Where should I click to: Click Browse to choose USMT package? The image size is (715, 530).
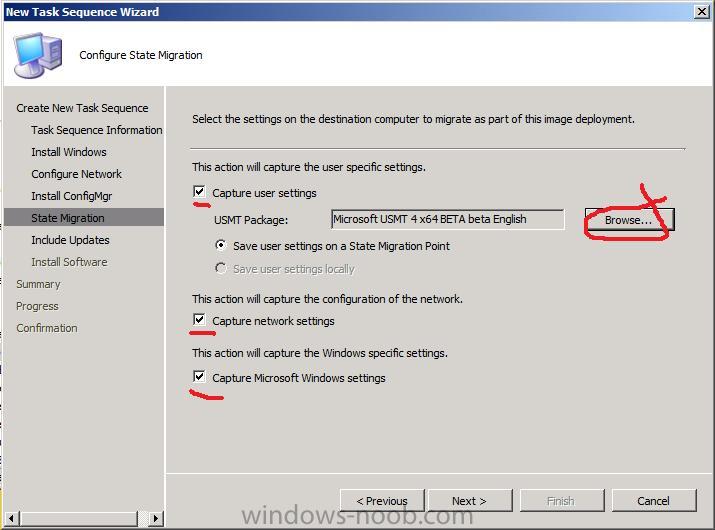(x=629, y=220)
